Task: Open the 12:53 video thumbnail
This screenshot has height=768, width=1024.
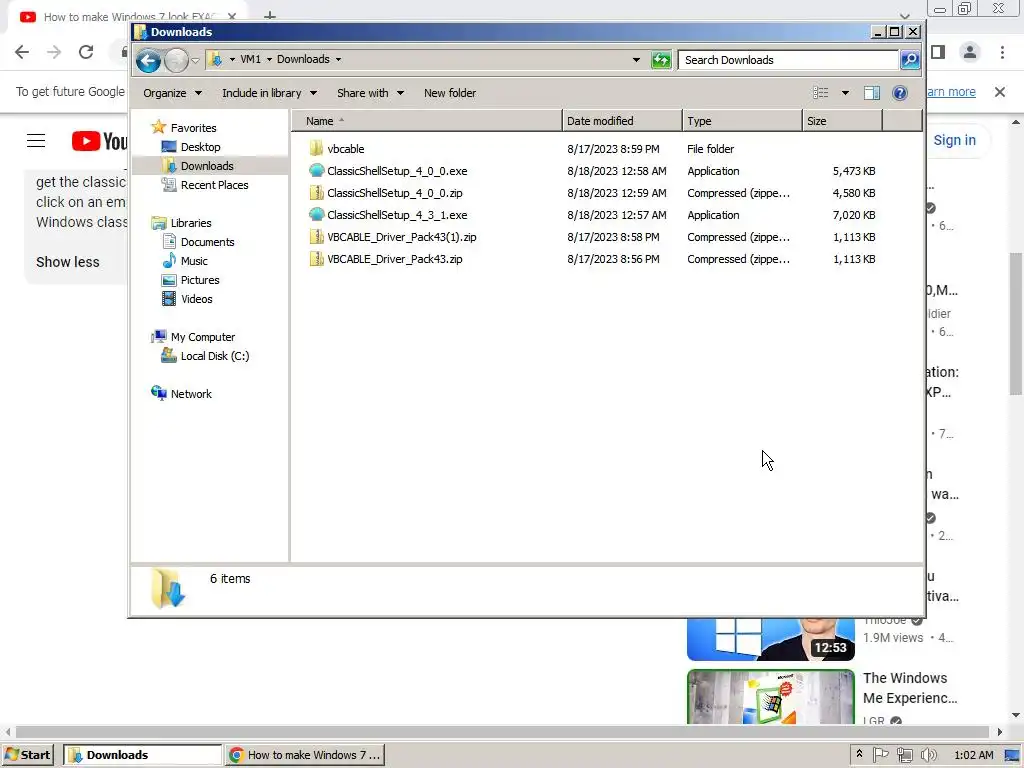Action: (771, 639)
